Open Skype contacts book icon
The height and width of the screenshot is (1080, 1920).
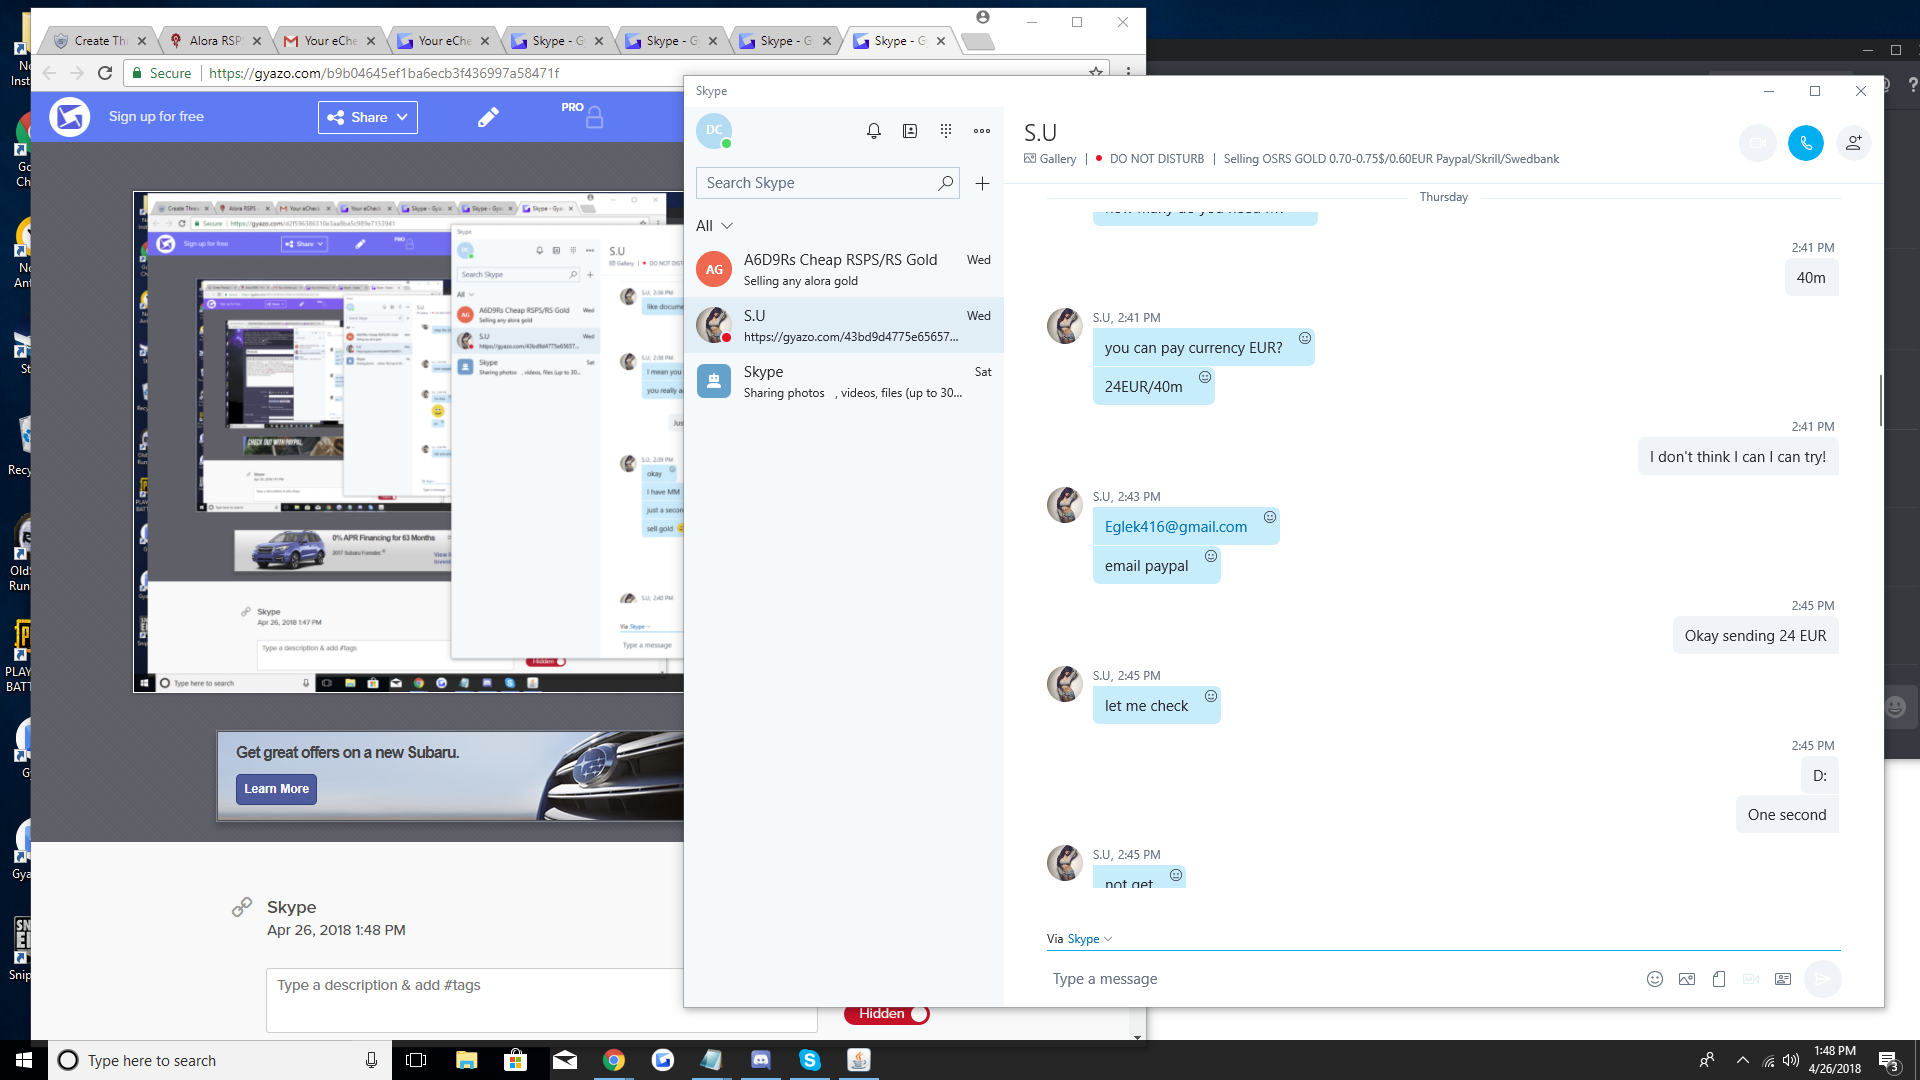(909, 131)
